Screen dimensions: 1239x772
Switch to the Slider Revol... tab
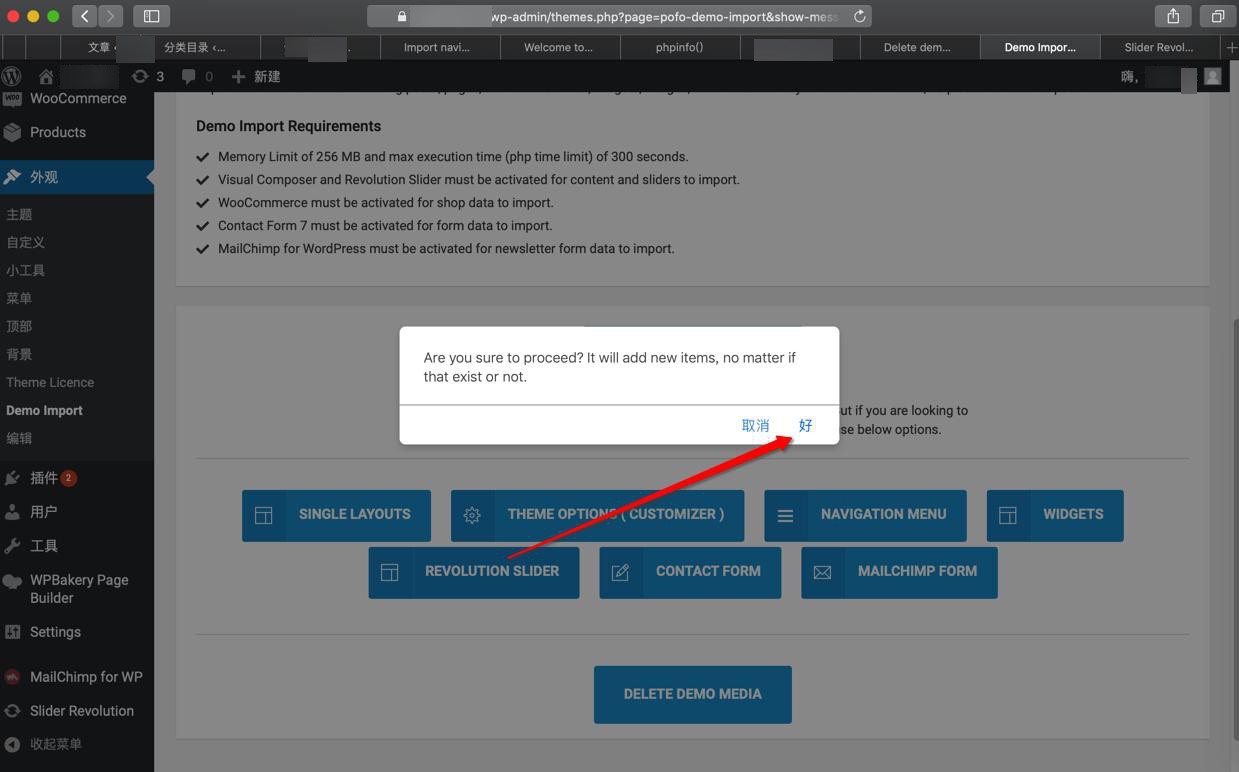pyautogui.click(x=1158, y=47)
